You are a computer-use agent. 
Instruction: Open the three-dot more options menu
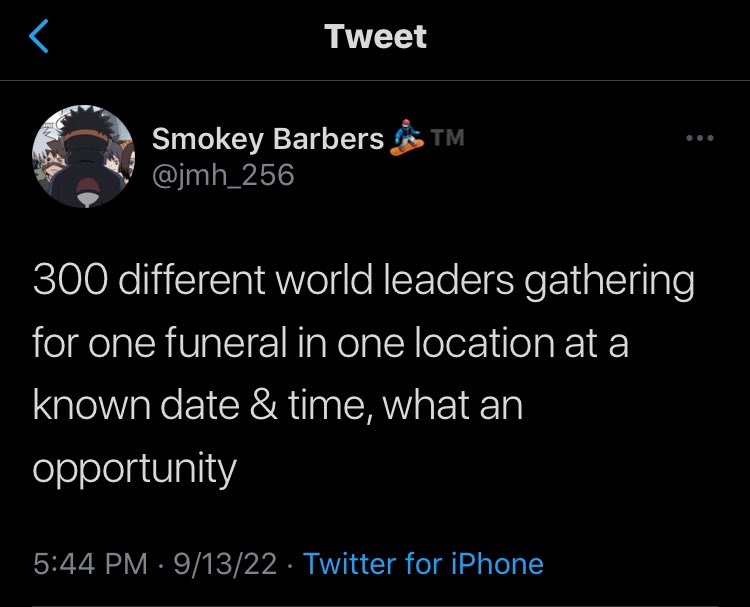pos(700,139)
